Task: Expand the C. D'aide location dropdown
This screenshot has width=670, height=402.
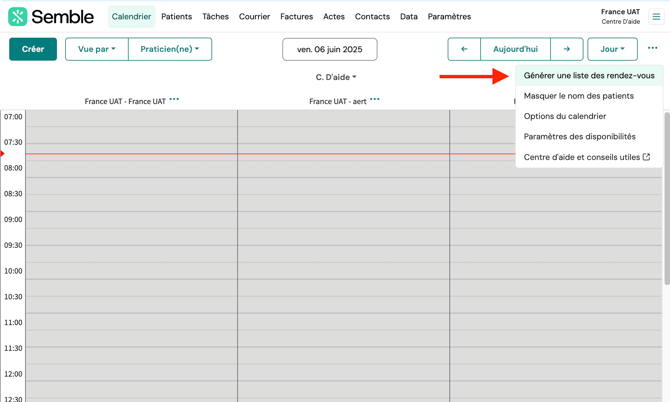Action: pyautogui.click(x=336, y=77)
